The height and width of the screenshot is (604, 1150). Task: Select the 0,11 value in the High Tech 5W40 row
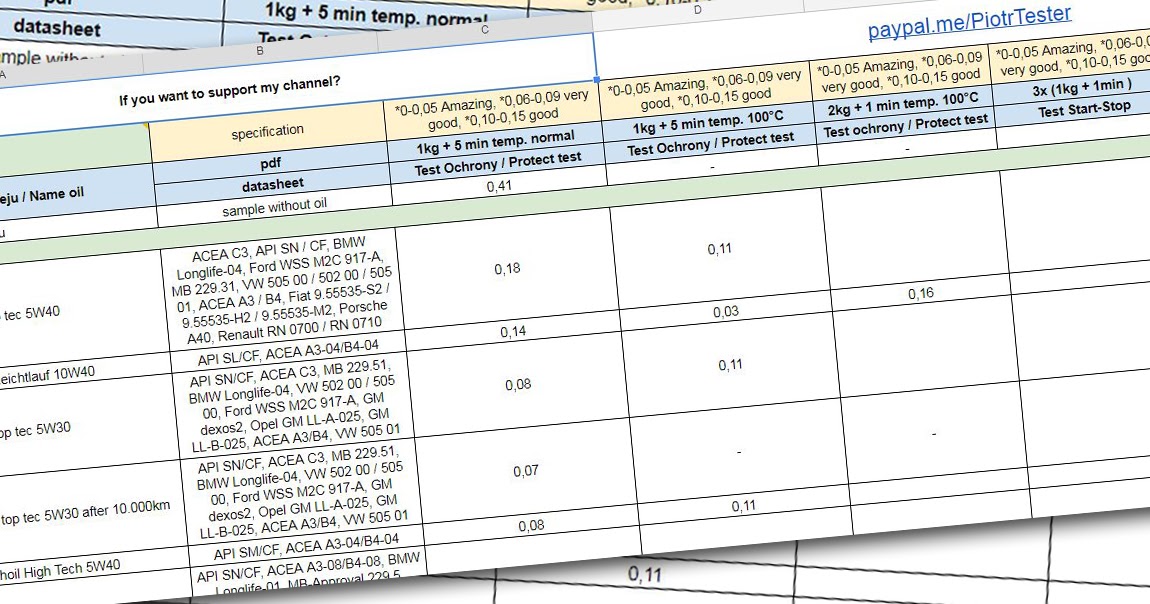744,507
